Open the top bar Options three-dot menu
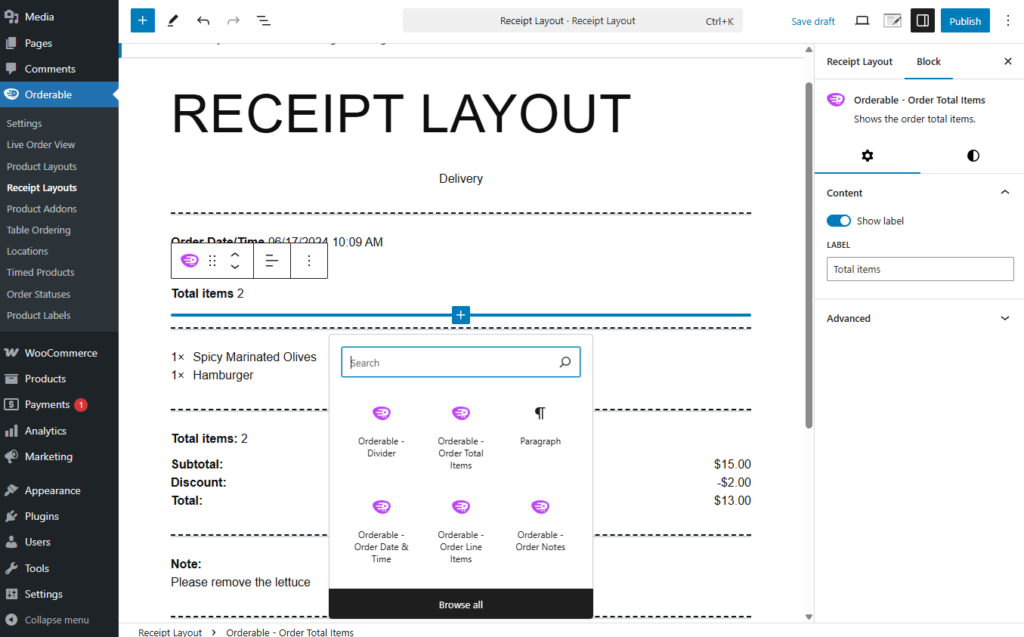Screen dimensions: 1024x637 pos(1007,21)
